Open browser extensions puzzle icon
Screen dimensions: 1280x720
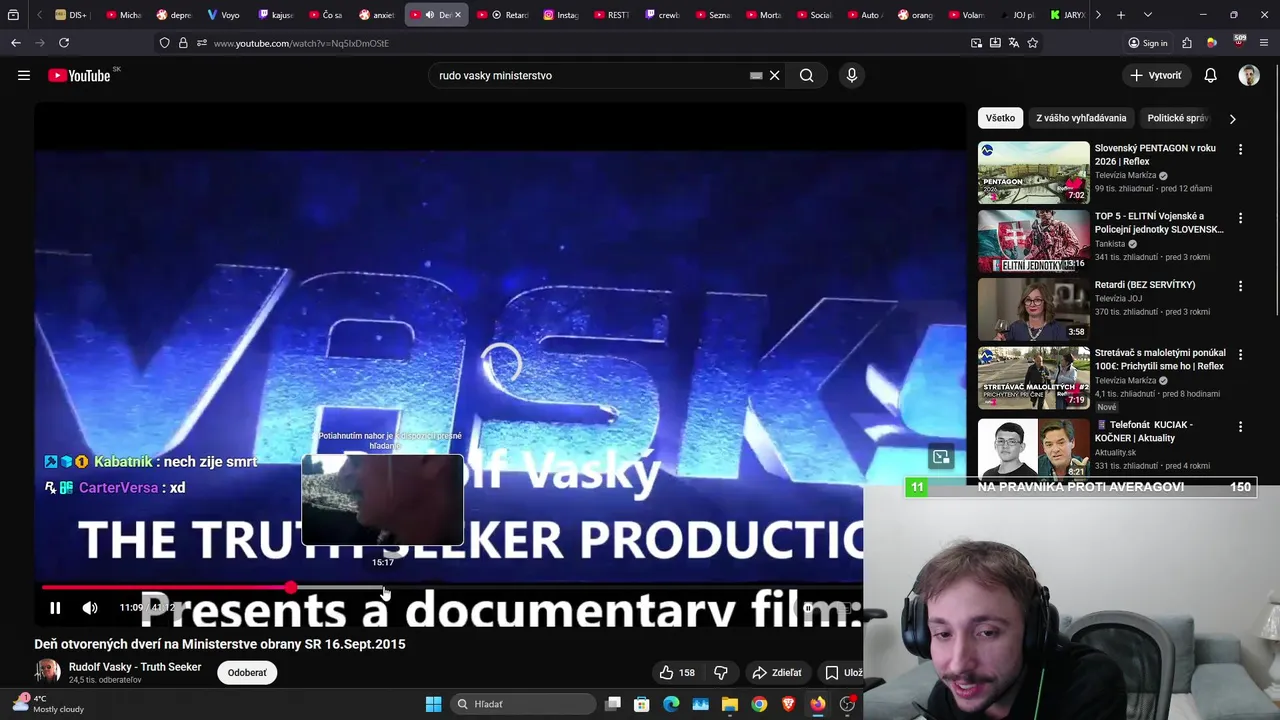pyautogui.click(x=1187, y=43)
